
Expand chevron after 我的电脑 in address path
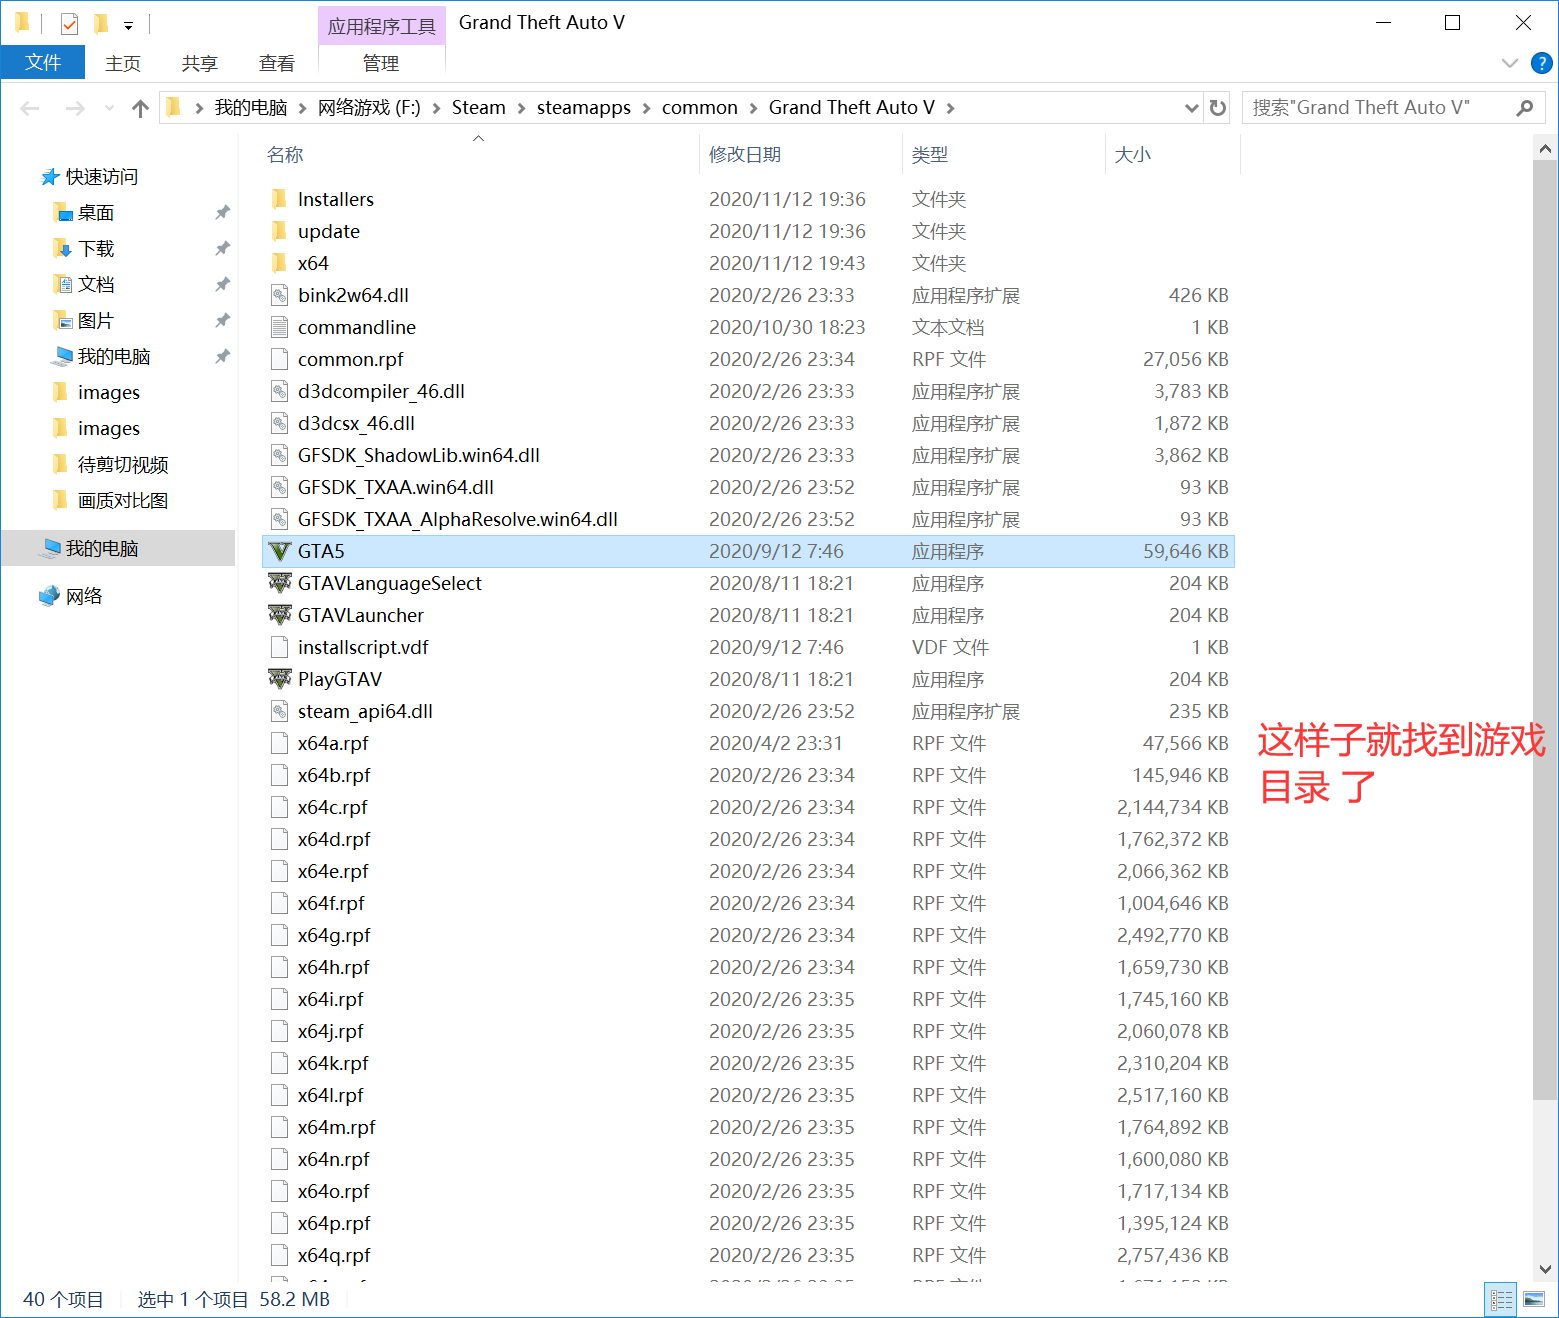pos(302,108)
